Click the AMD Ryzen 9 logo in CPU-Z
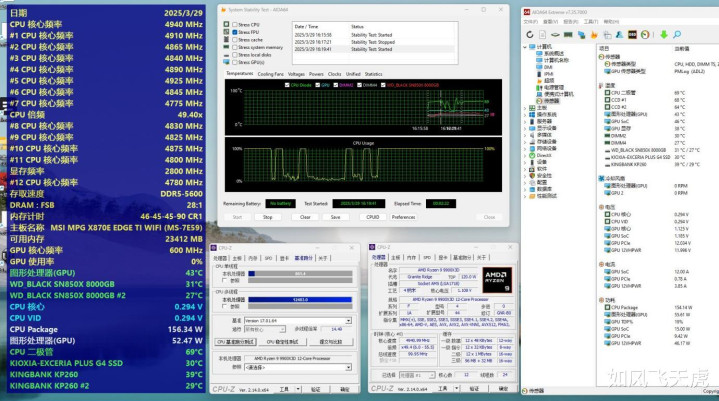 click(497, 280)
